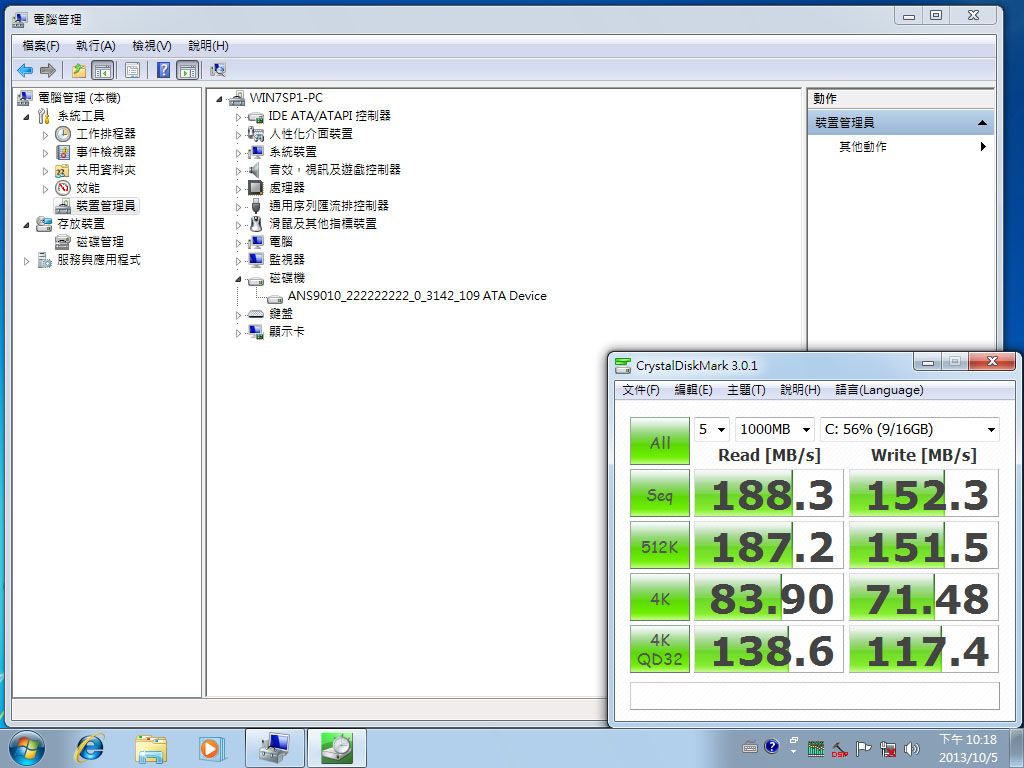Collapse the 磁碟機 category
This screenshot has height=768, width=1024.
tap(238, 279)
